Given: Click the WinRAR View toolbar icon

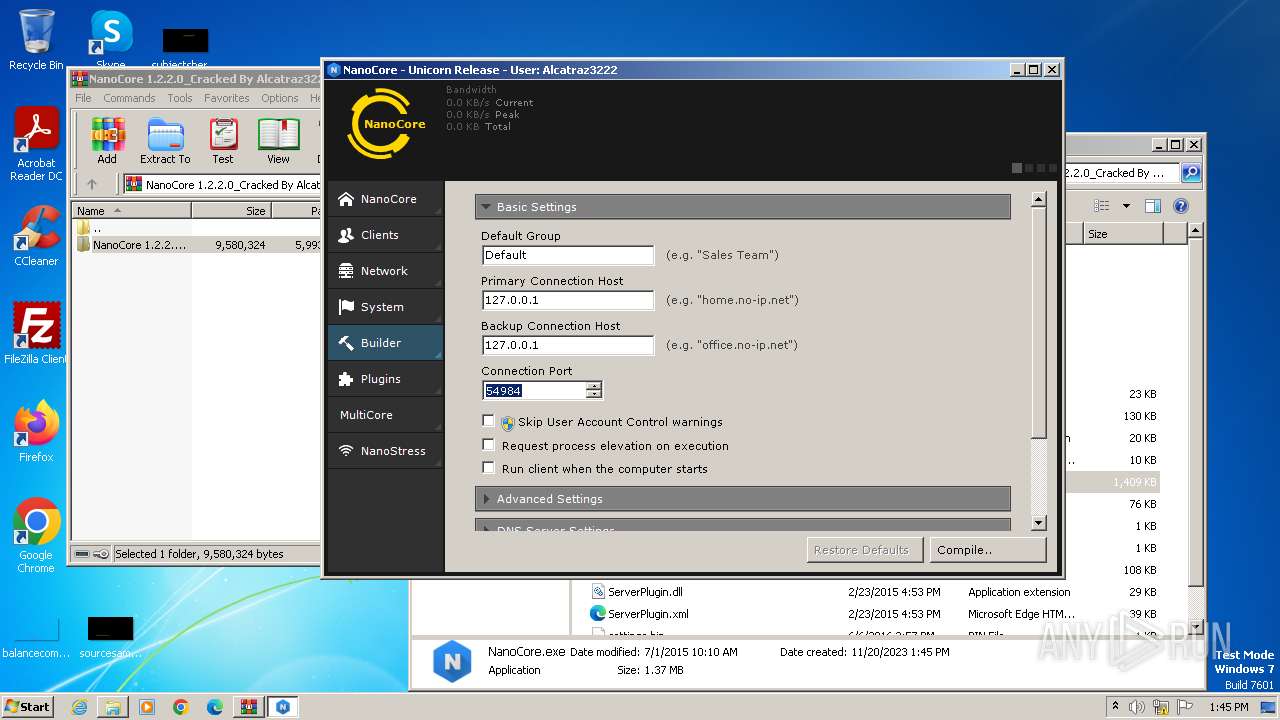Looking at the screenshot, I should click(278, 140).
